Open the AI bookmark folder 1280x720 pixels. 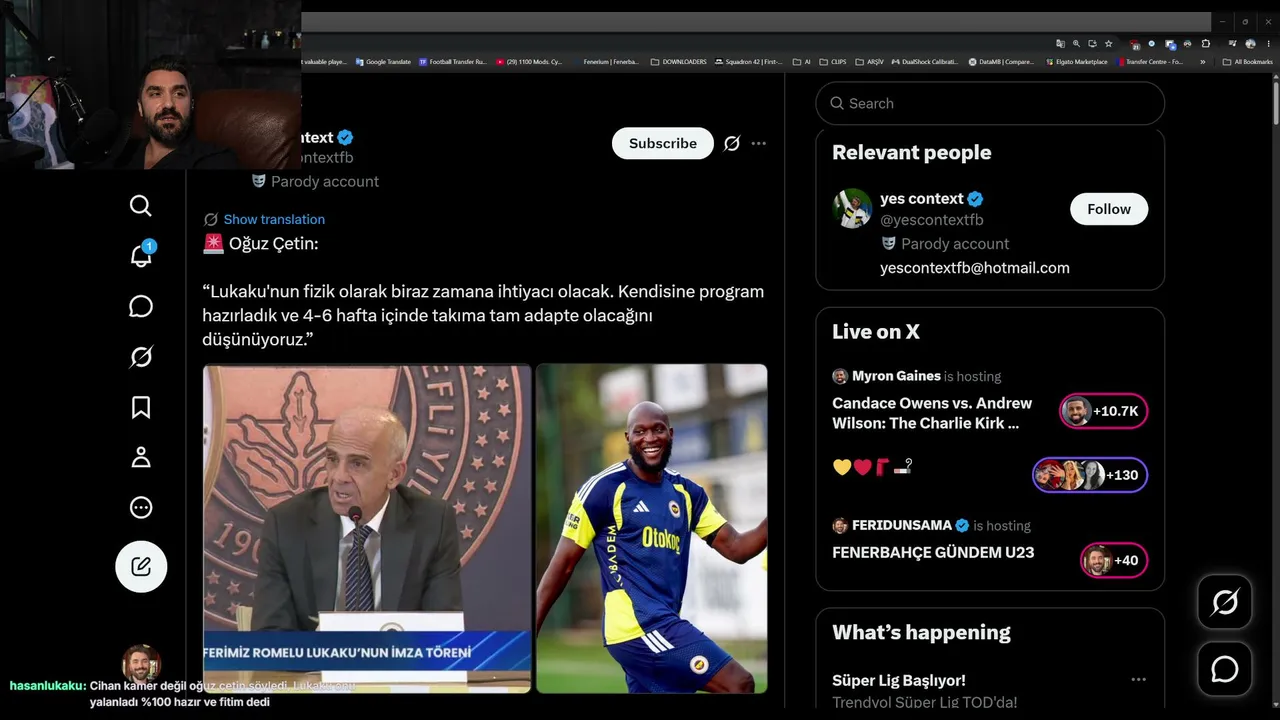(801, 62)
